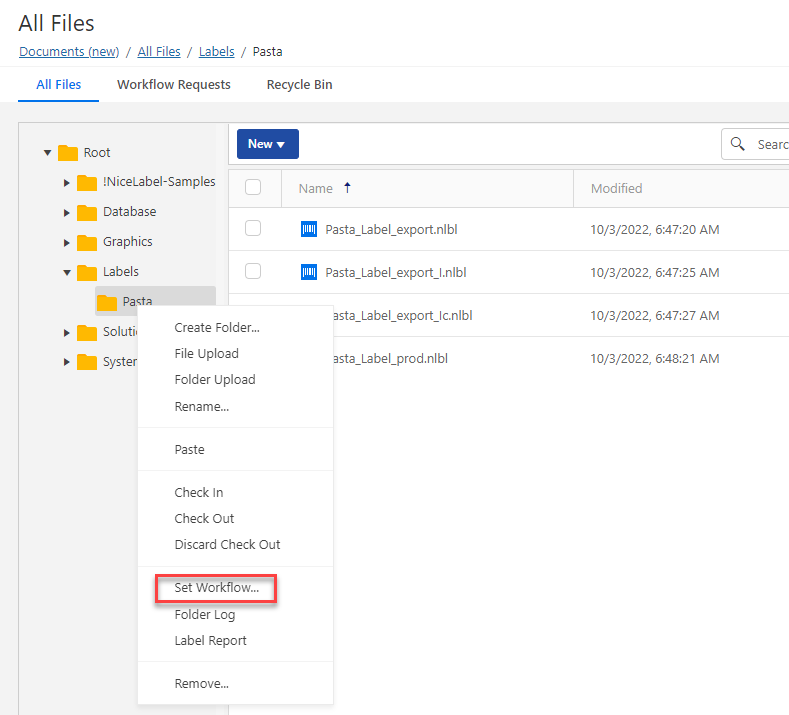
Task: Click the Labels breadcrumb link
Action: tap(218, 51)
